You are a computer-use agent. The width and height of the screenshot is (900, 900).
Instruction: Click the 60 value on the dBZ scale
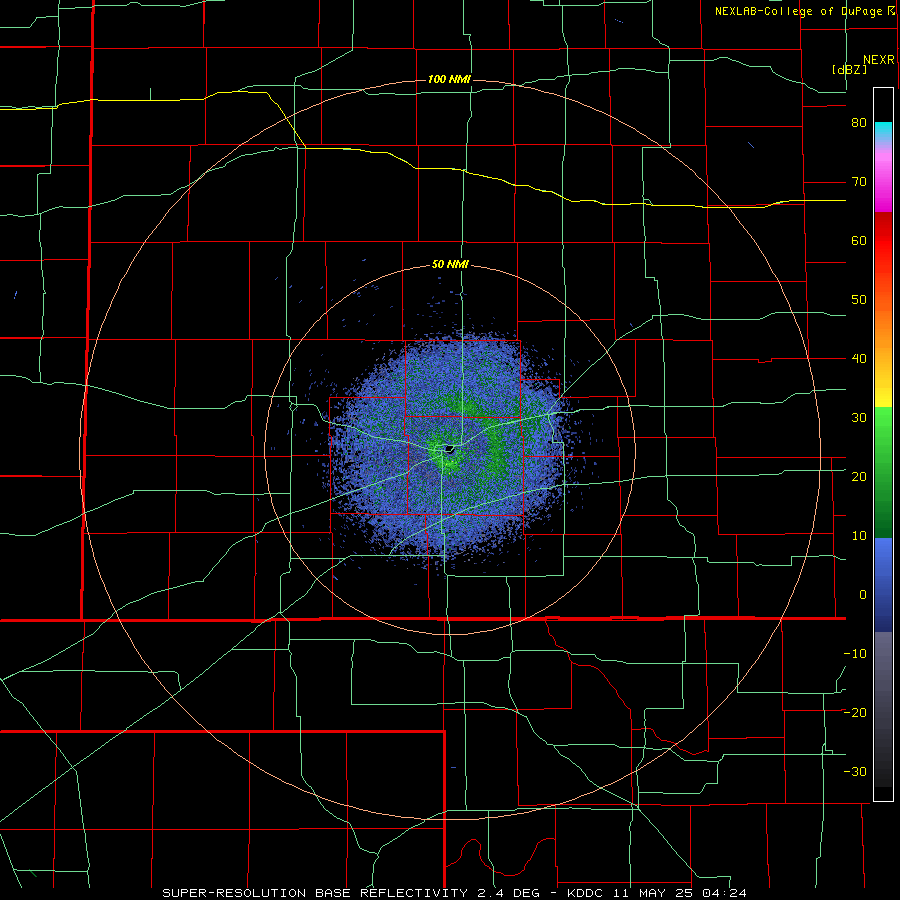(x=859, y=240)
